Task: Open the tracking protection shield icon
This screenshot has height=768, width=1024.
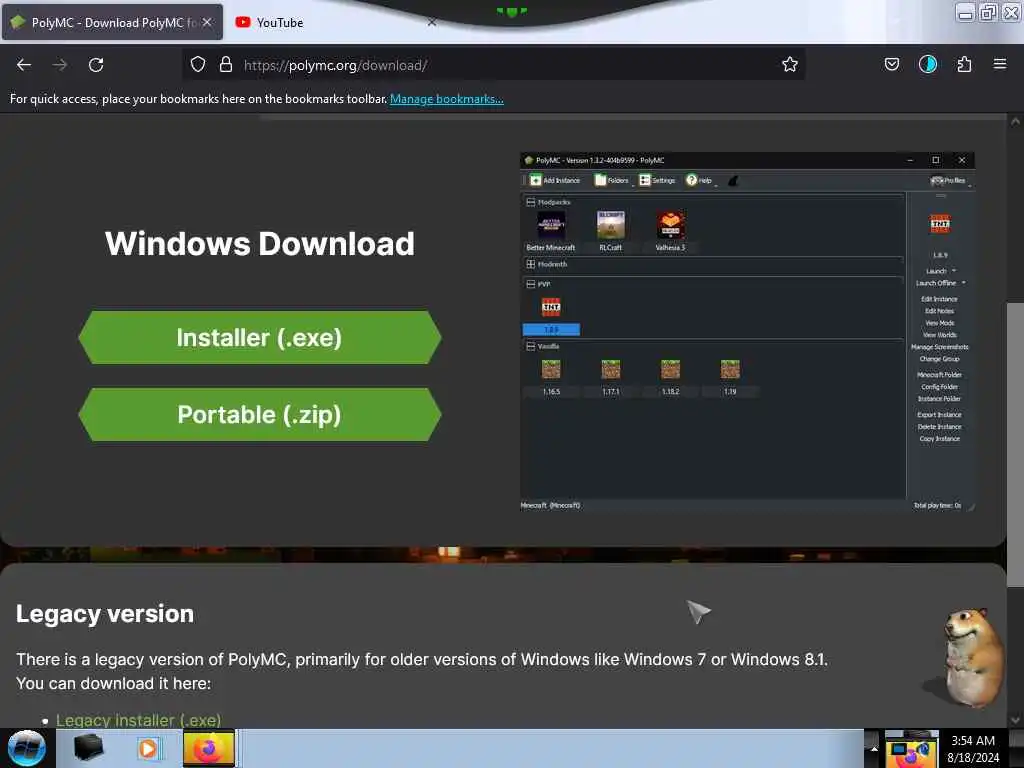Action: [198, 65]
